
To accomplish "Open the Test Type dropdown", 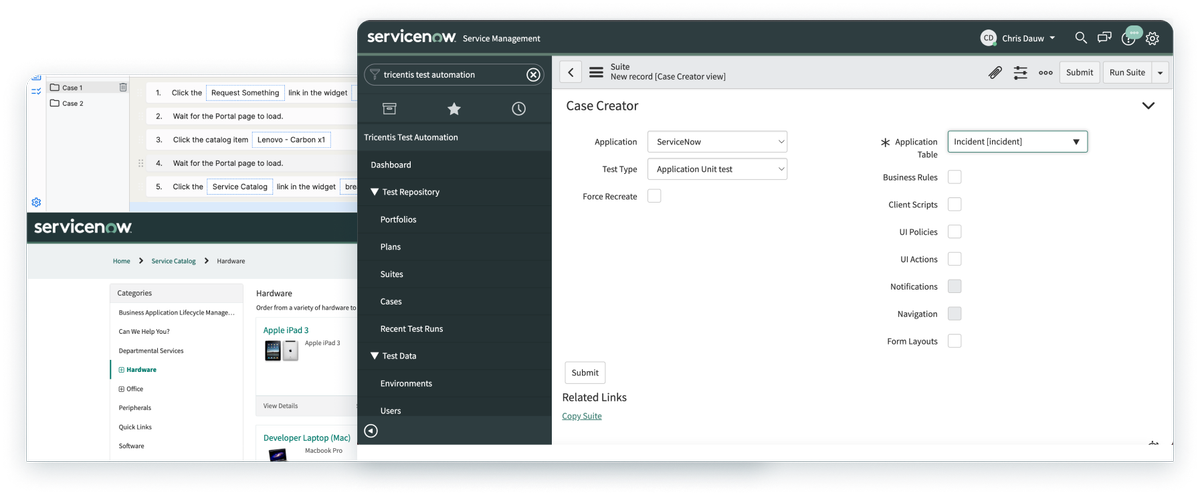I will pos(717,169).
